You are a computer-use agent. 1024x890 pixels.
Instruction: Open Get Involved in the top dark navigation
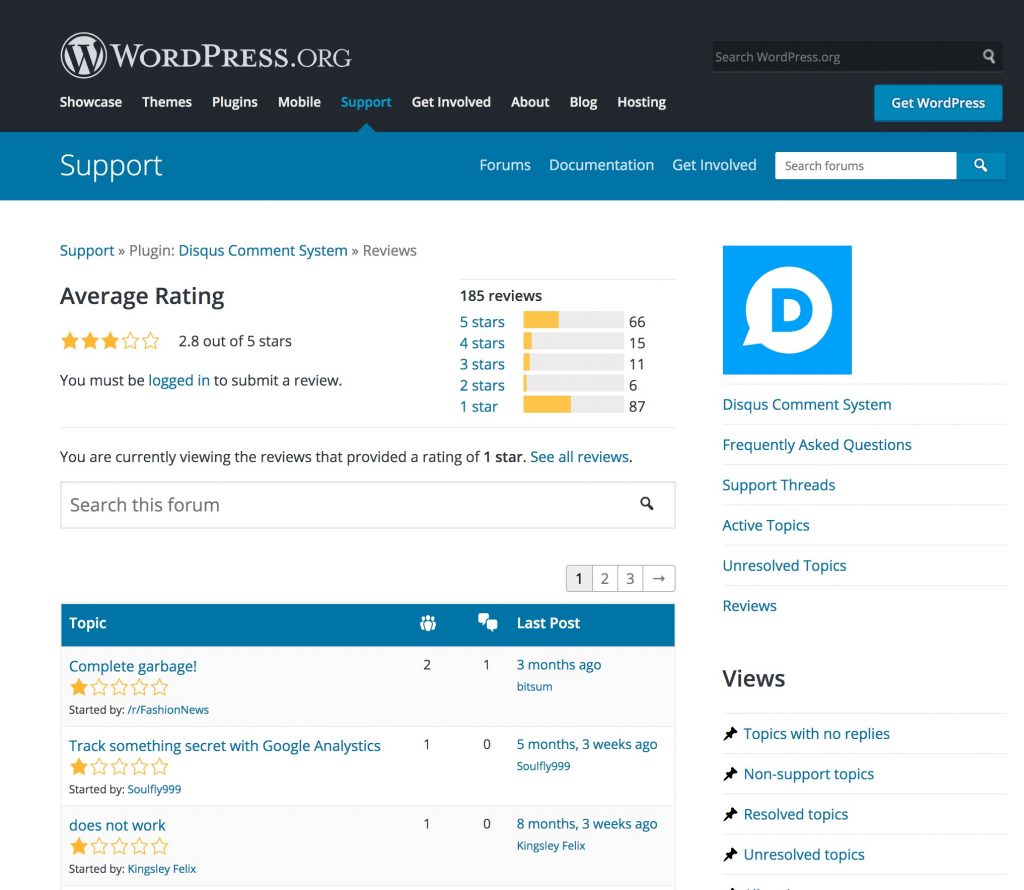pos(451,102)
